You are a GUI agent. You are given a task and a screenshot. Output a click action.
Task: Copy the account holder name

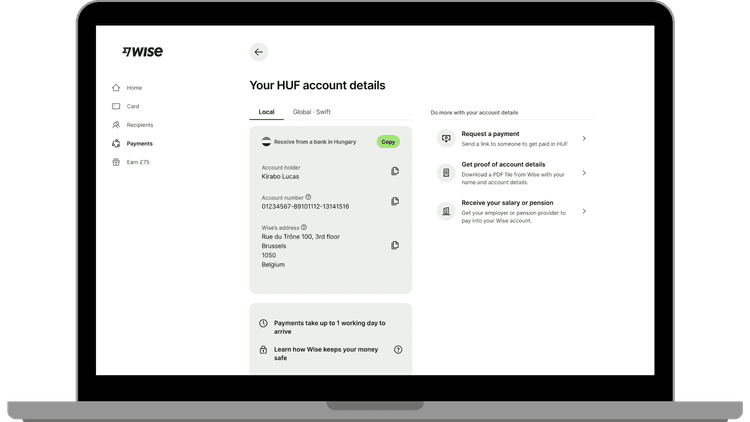click(x=395, y=172)
